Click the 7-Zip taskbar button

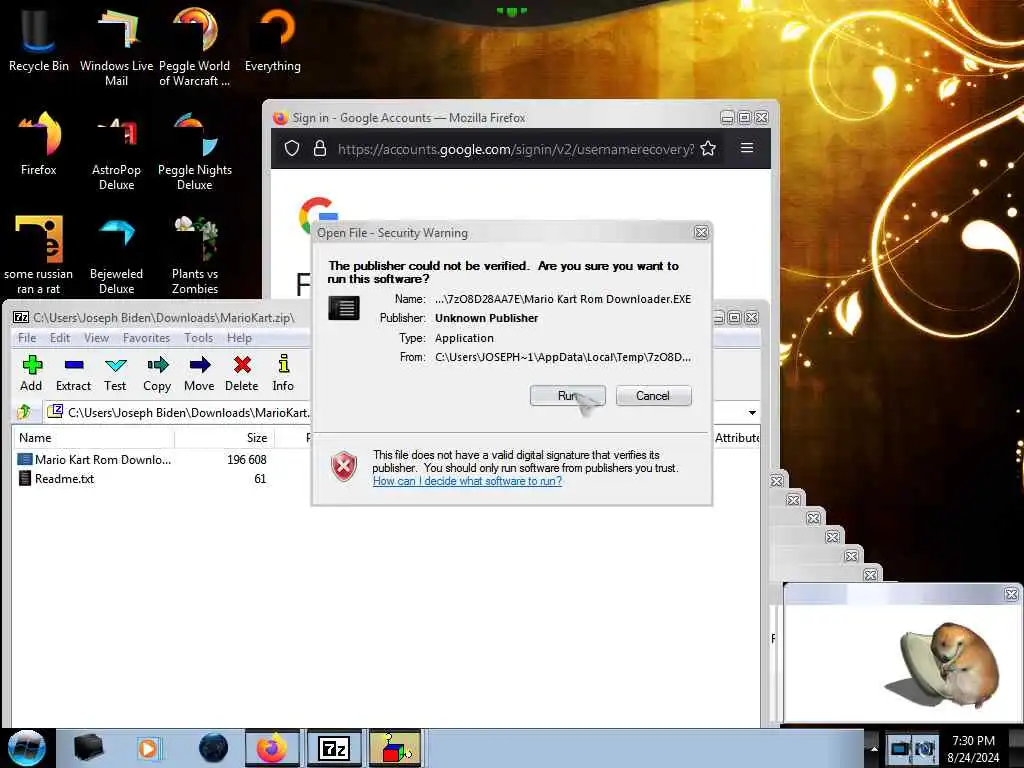point(334,748)
